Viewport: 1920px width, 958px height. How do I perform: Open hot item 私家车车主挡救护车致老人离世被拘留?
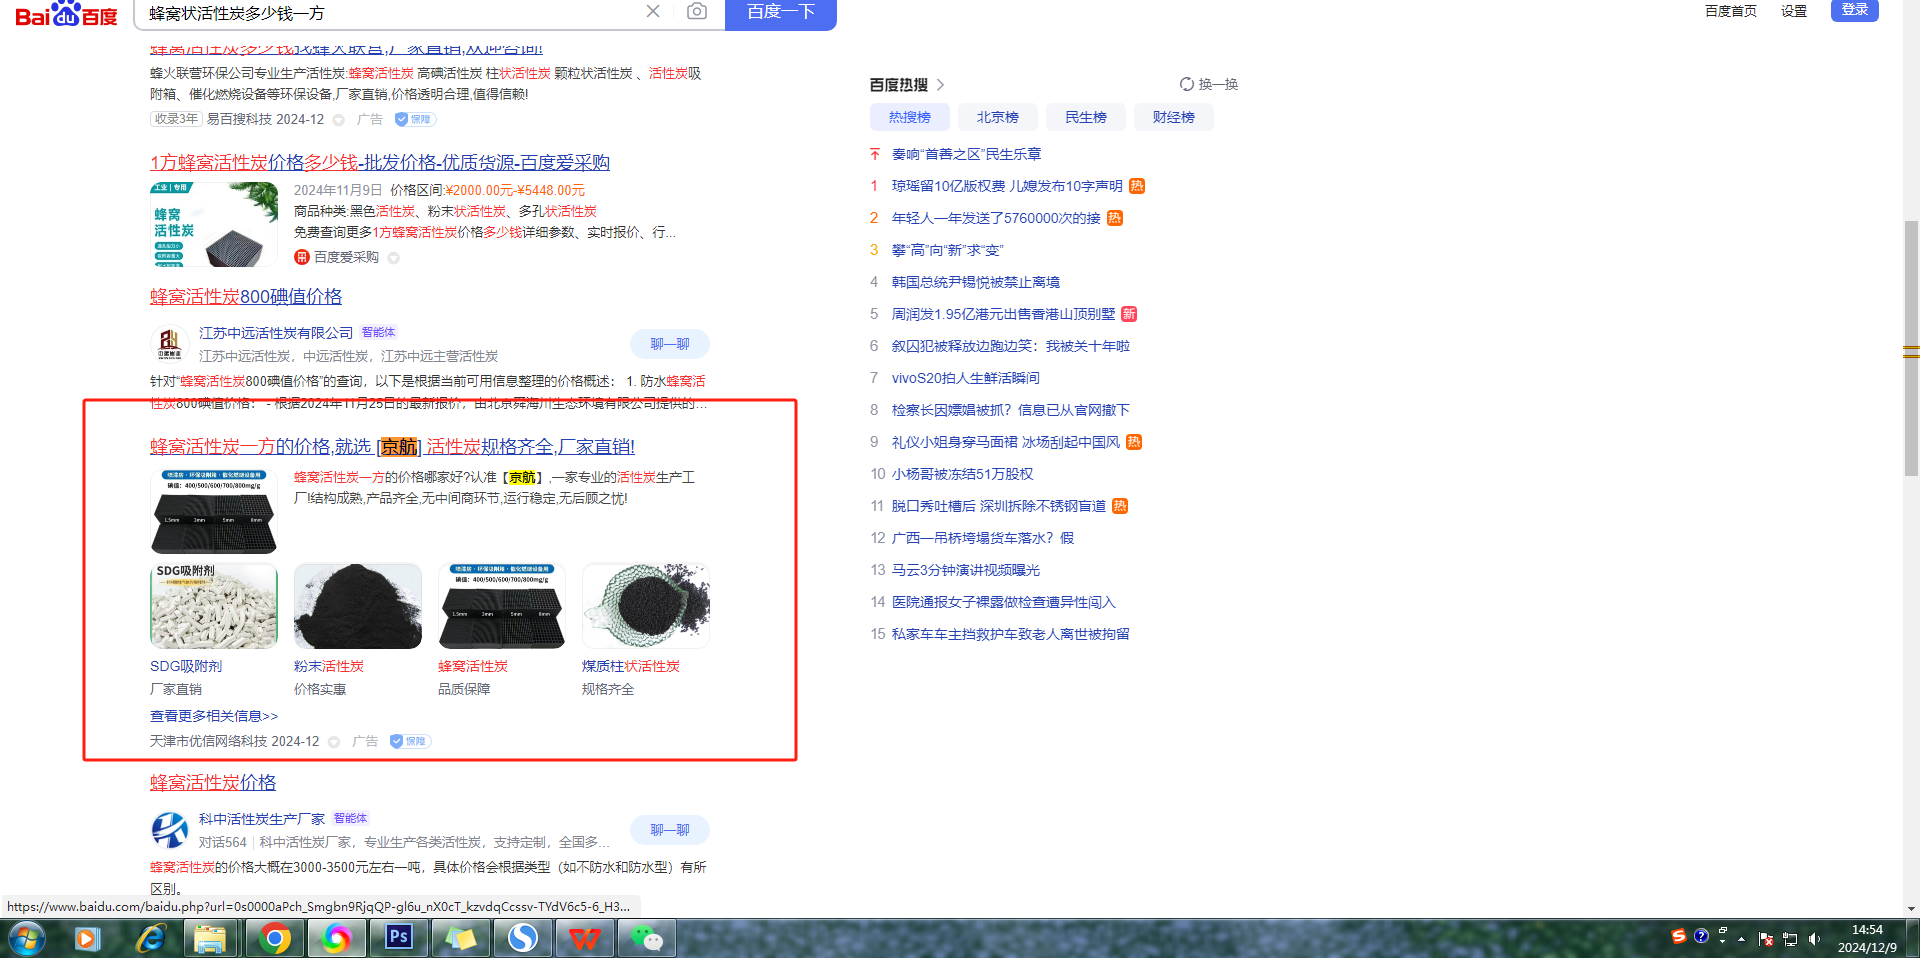pos(1011,634)
